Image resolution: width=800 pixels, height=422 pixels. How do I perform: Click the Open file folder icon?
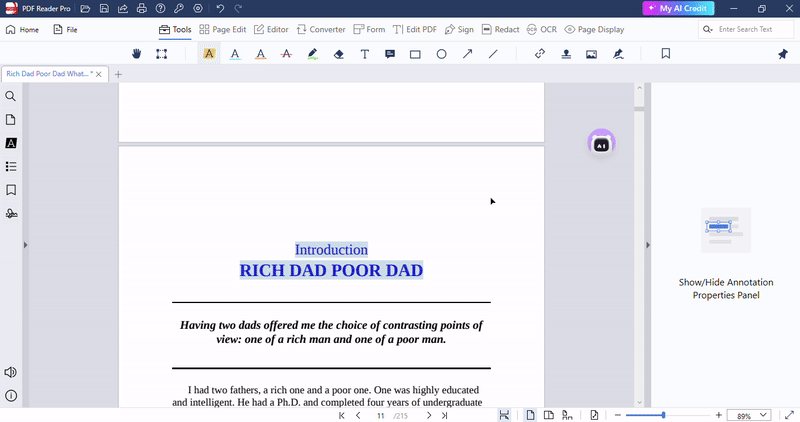click(85, 8)
